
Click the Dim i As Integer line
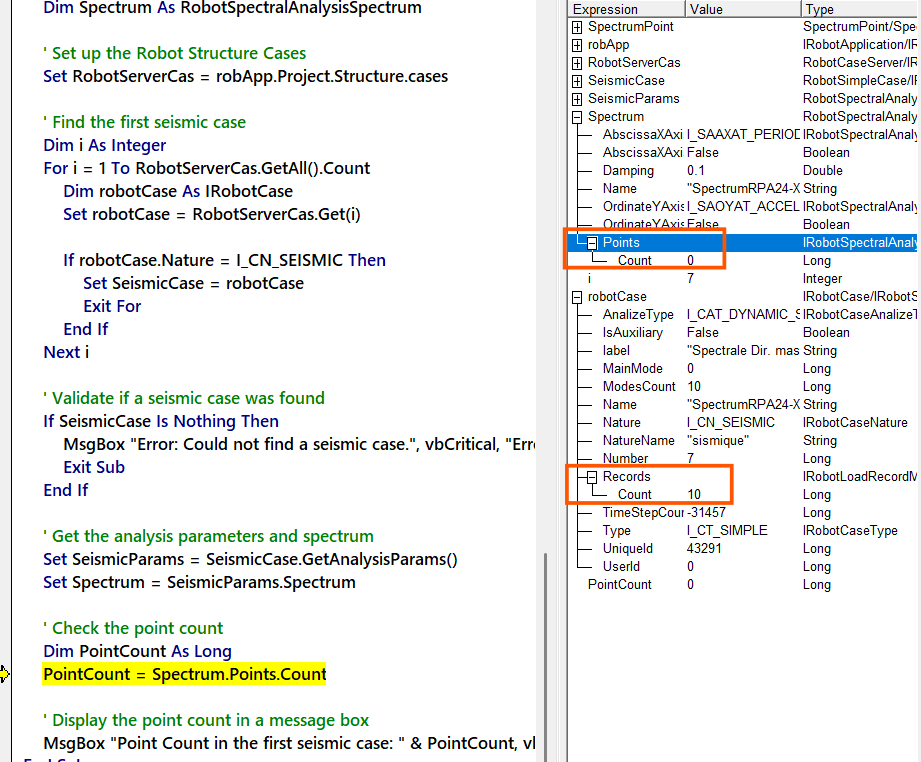[x=105, y=145]
